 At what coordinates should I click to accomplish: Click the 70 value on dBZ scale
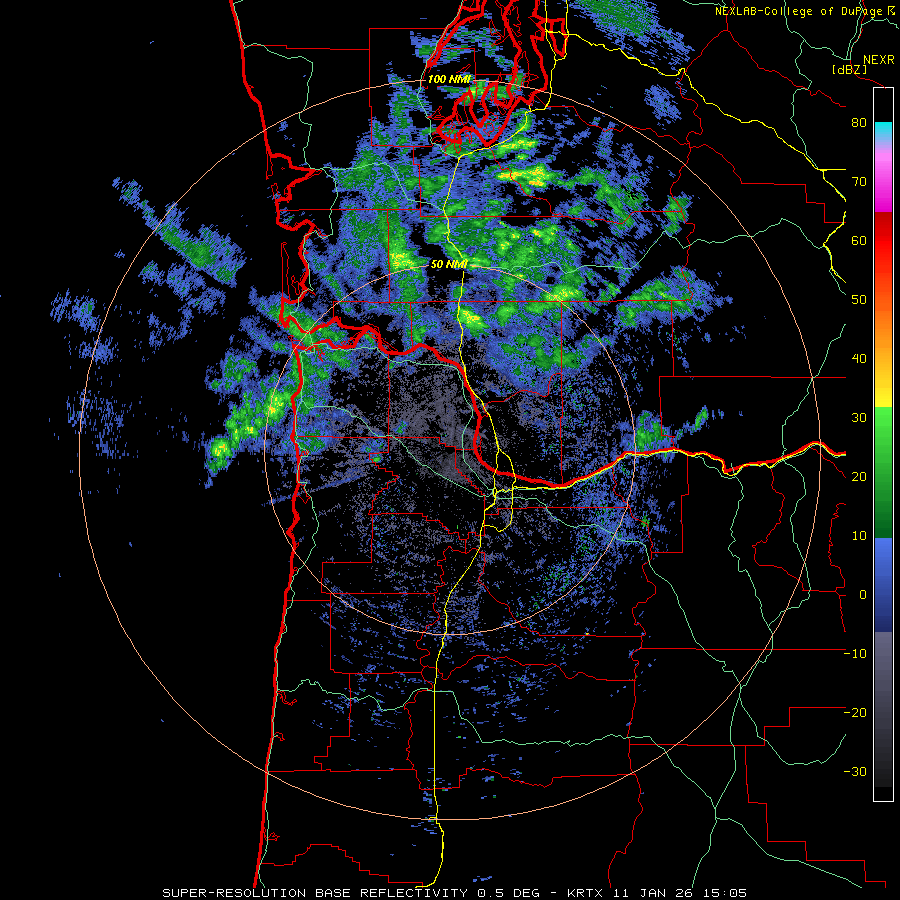859,182
